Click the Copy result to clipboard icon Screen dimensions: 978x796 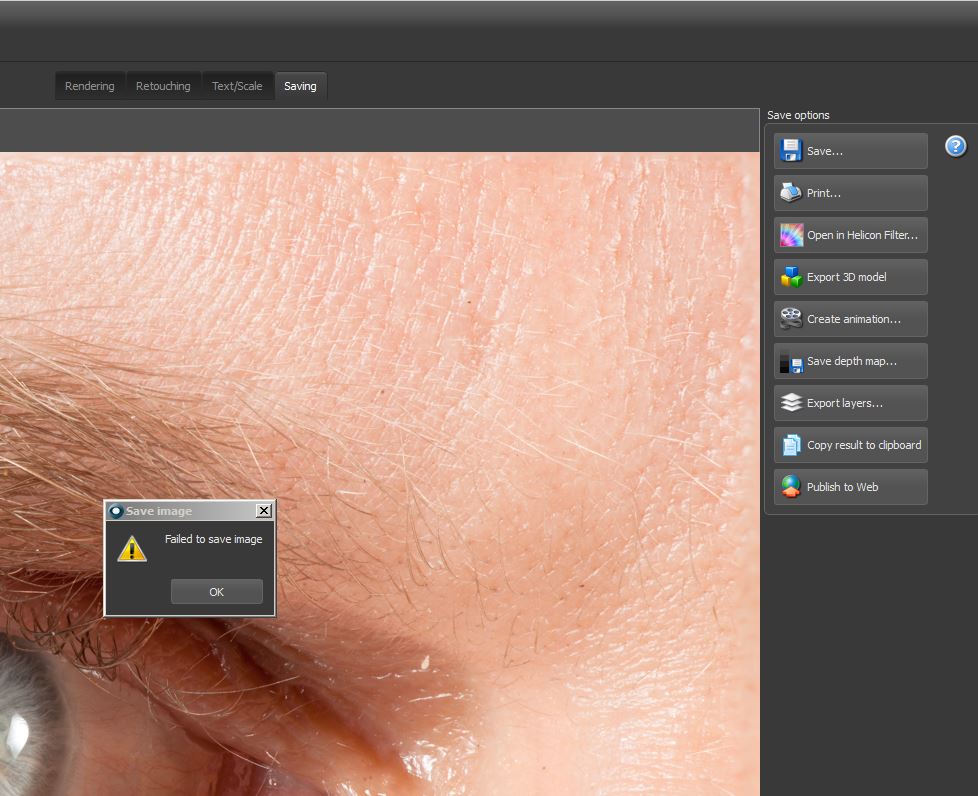(x=791, y=445)
